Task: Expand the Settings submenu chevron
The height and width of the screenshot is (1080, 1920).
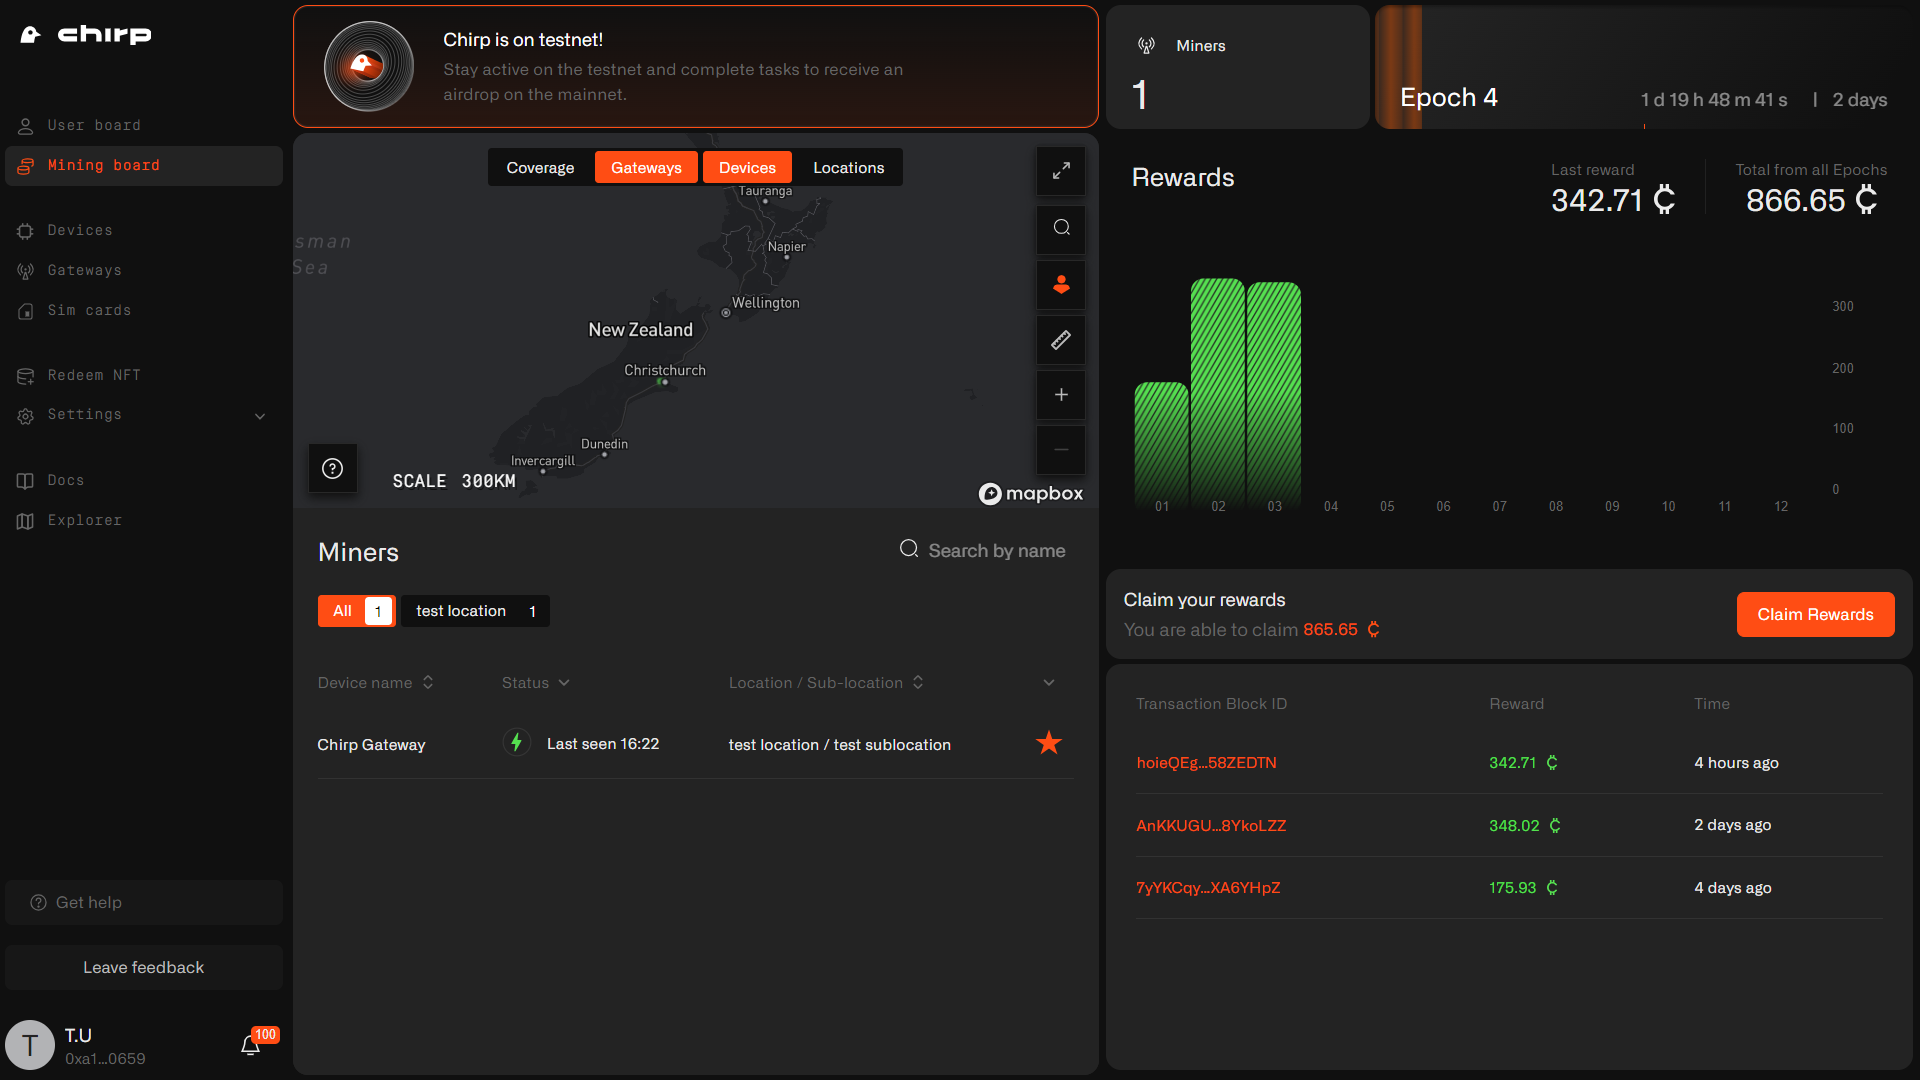Action: point(260,416)
